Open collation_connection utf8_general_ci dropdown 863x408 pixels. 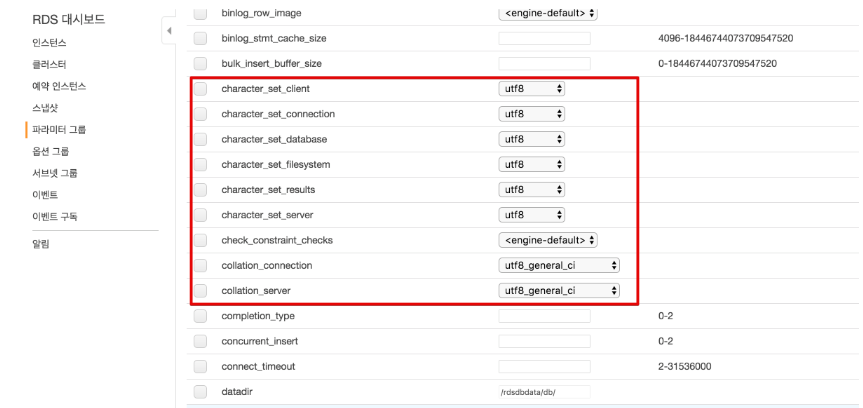tap(559, 265)
